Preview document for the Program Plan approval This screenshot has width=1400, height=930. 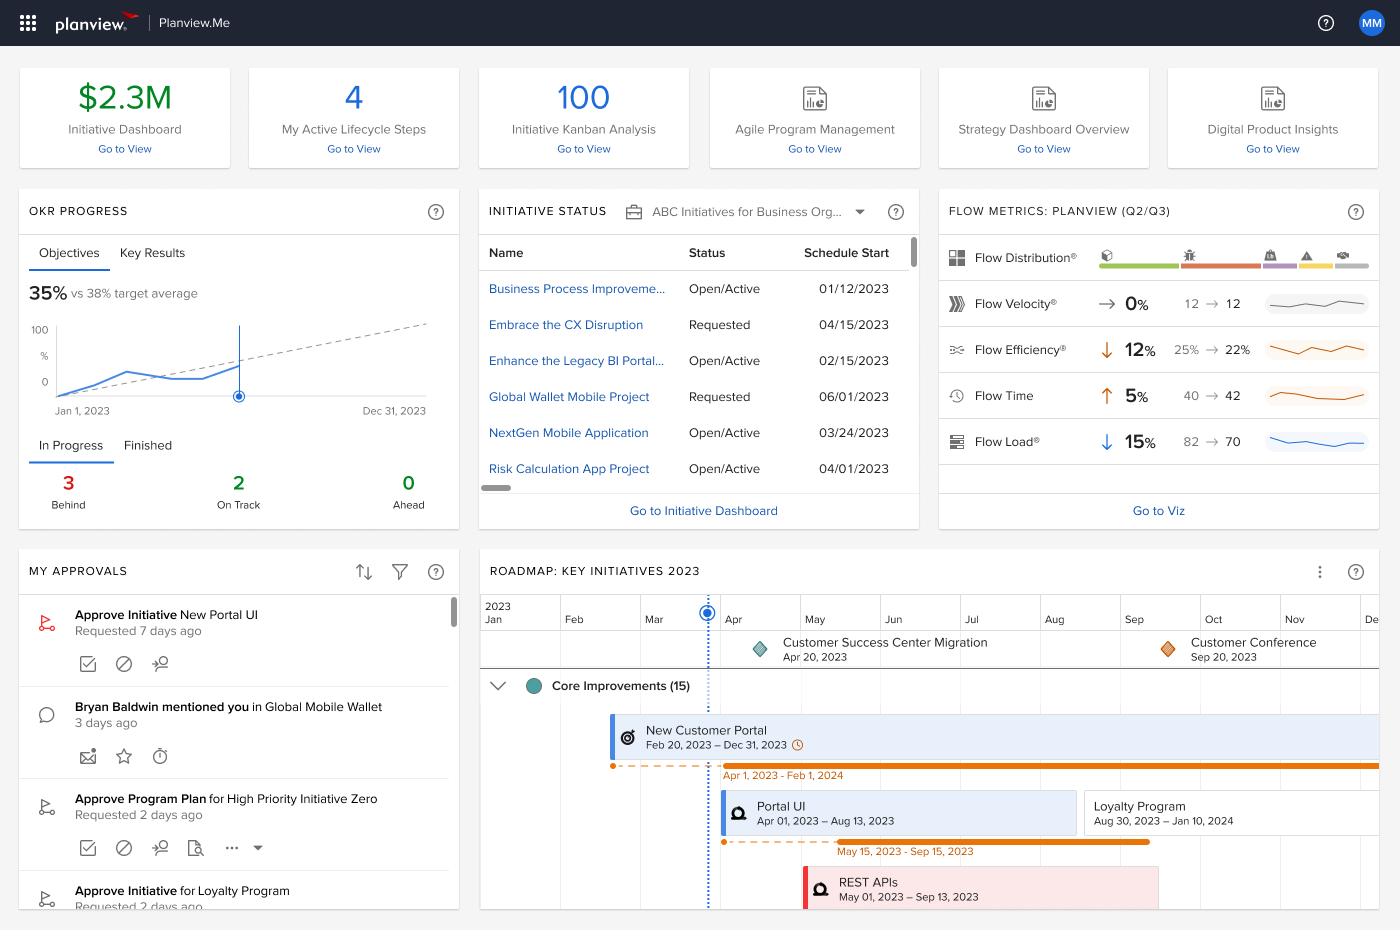point(196,848)
